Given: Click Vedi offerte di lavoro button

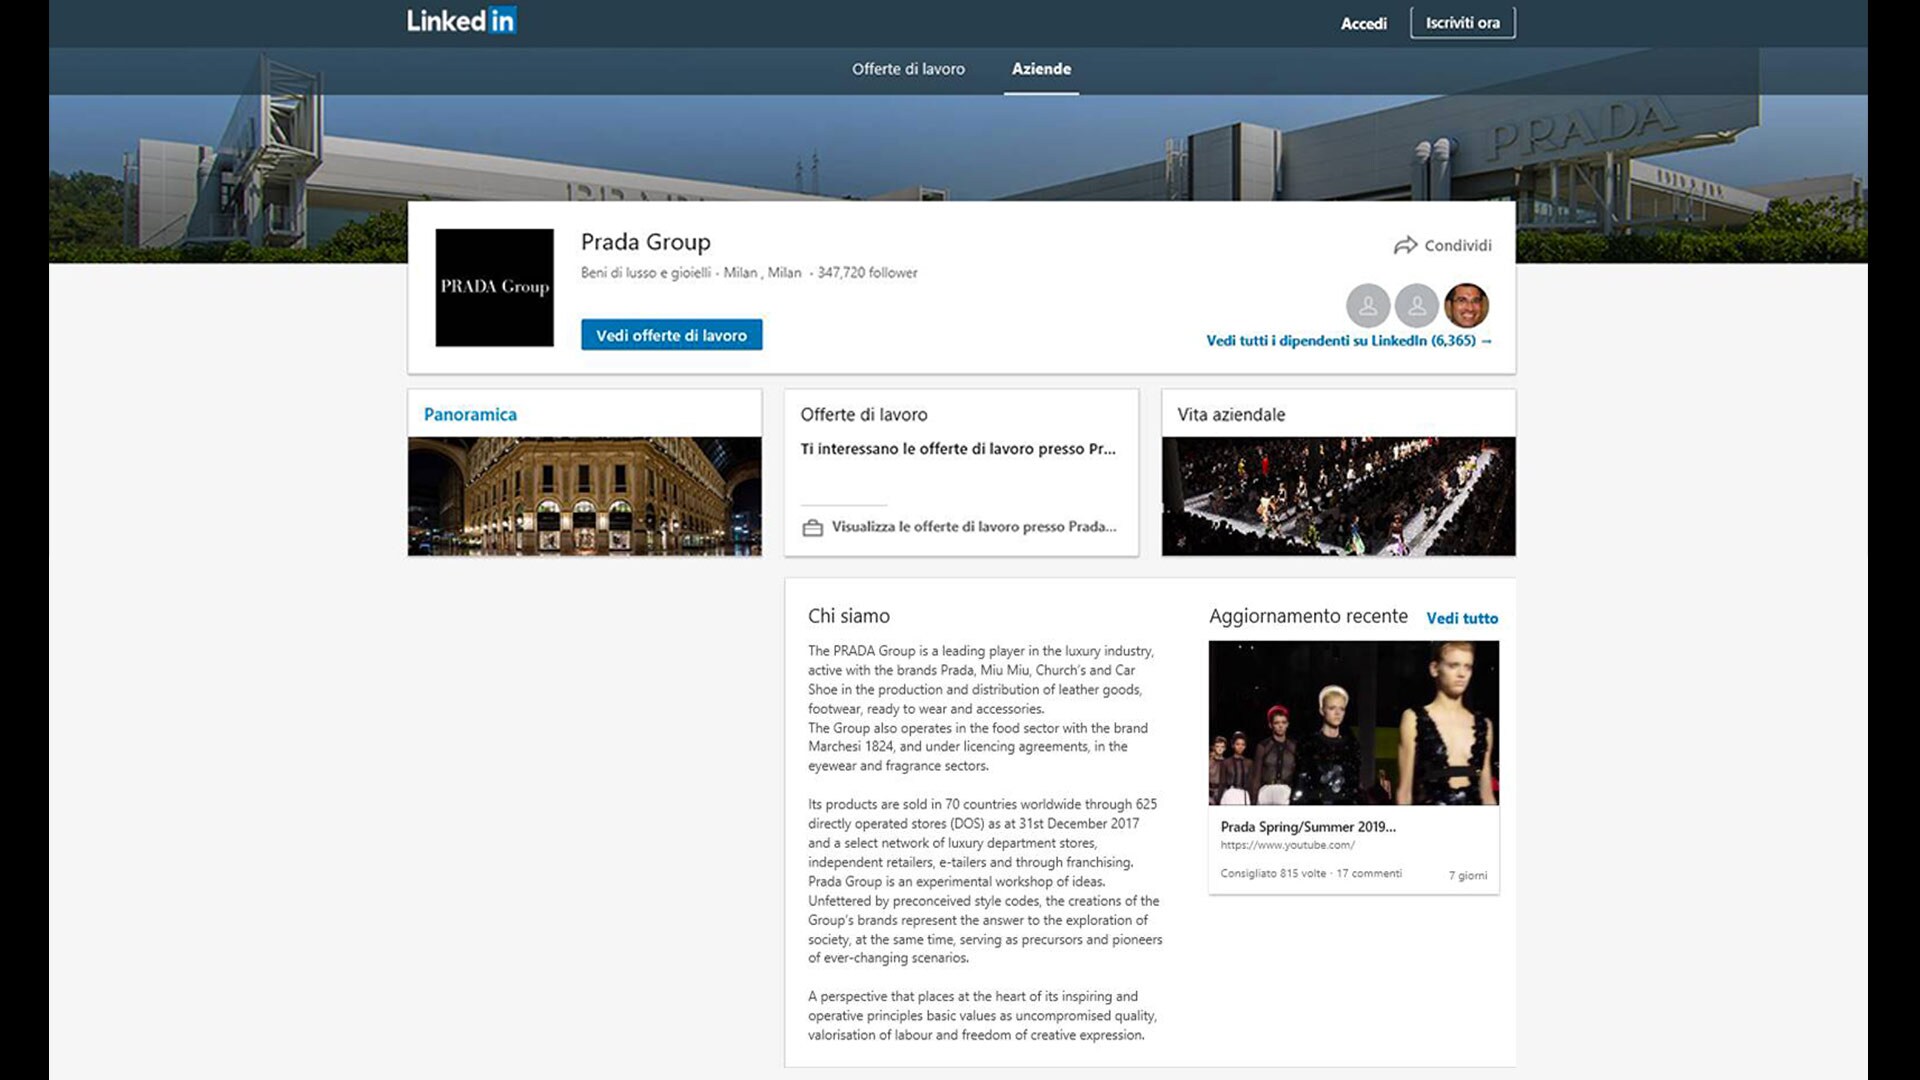Looking at the screenshot, I should tap(671, 335).
